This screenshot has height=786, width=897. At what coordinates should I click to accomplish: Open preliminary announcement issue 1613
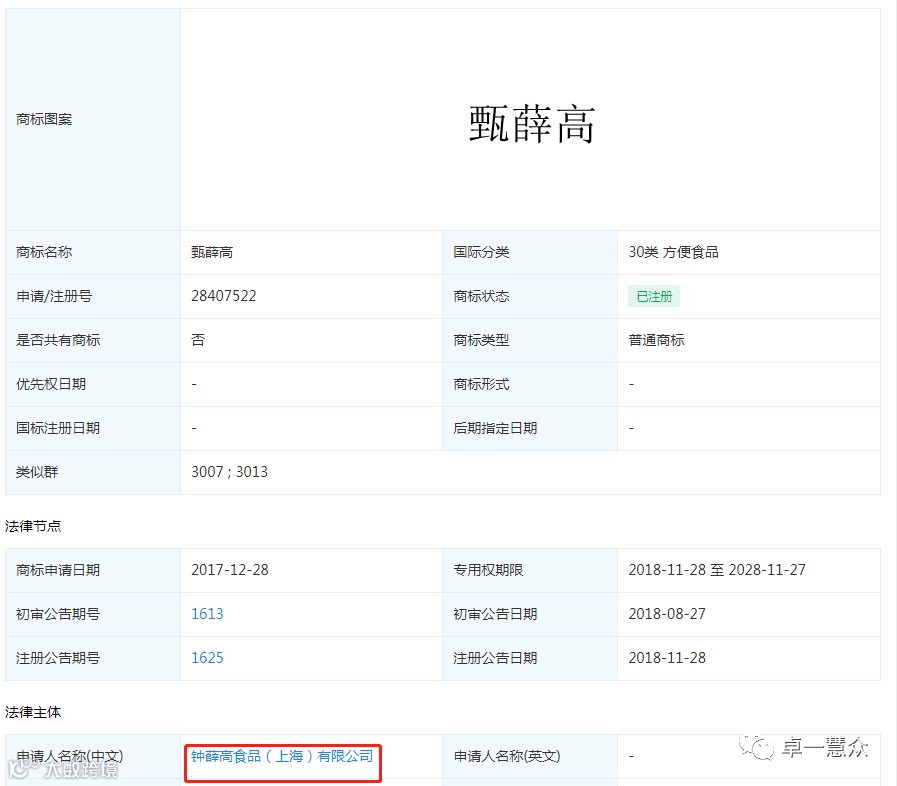pyautogui.click(x=207, y=614)
